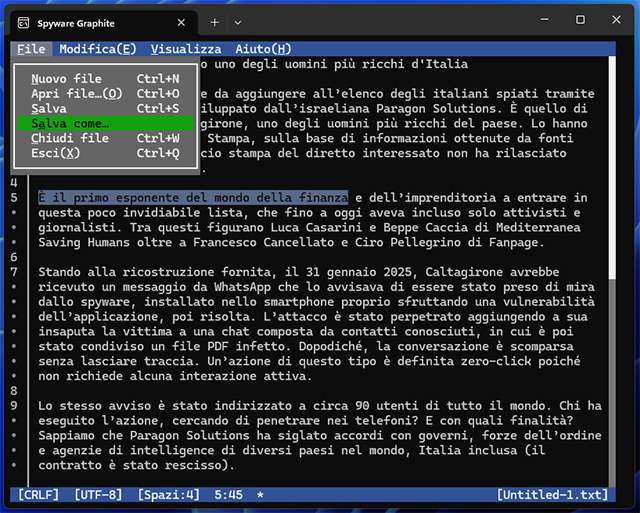
Task: Click the name 'Luca Casarini' in the text
Action: [316, 227]
